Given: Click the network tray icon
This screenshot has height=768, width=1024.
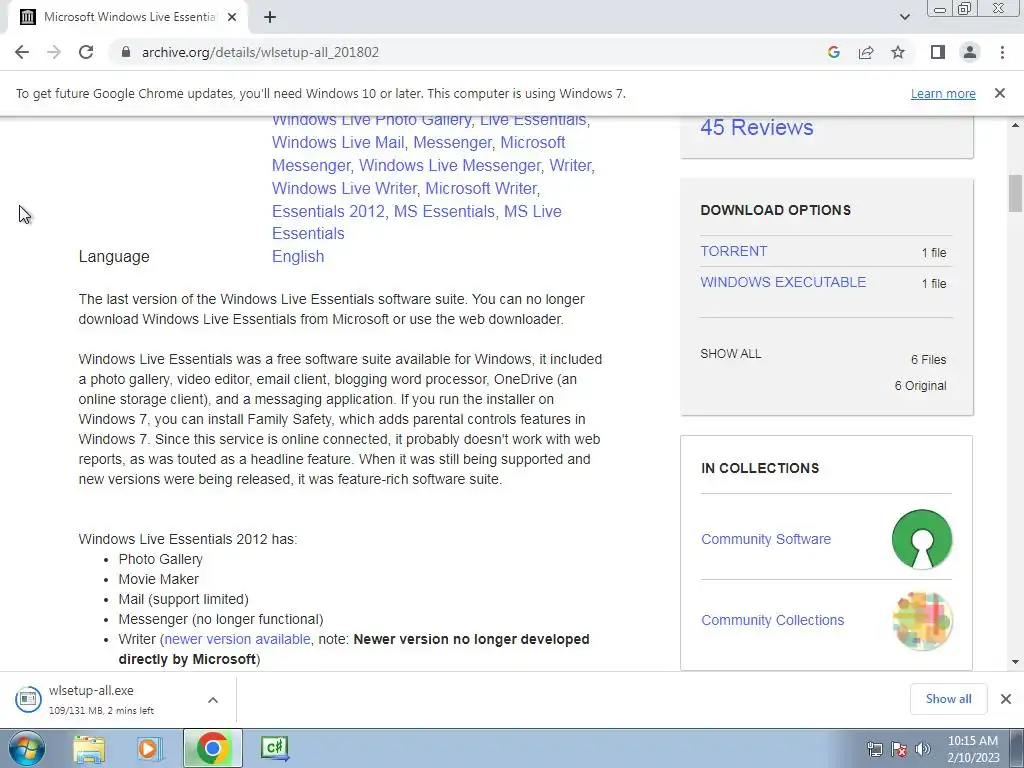Looking at the screenshot, I should click(874, 749).
